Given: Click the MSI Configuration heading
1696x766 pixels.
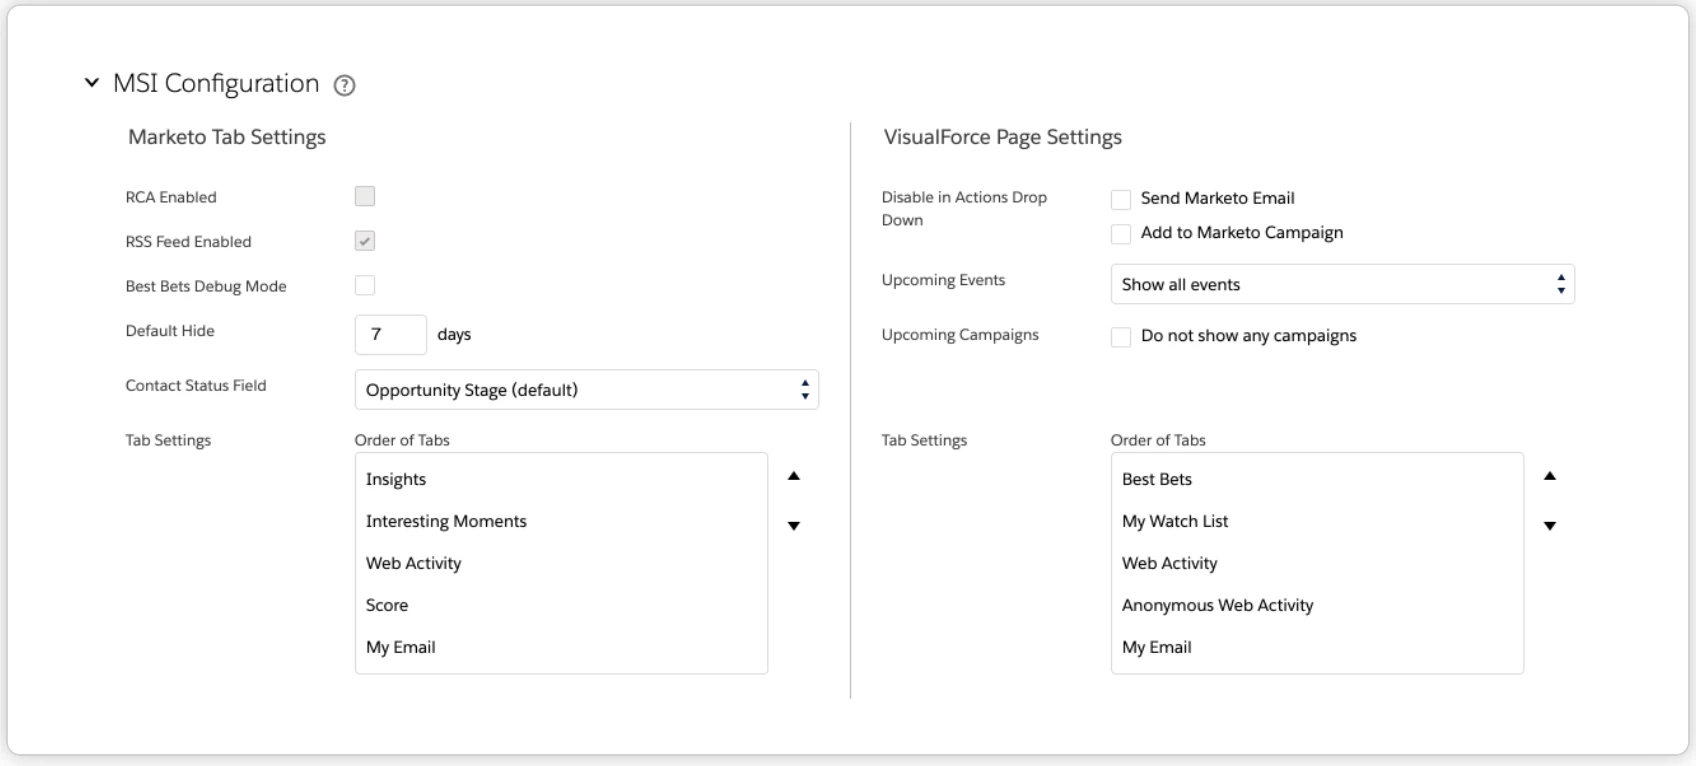Looking at the screenshot, I should click(216, 83).
